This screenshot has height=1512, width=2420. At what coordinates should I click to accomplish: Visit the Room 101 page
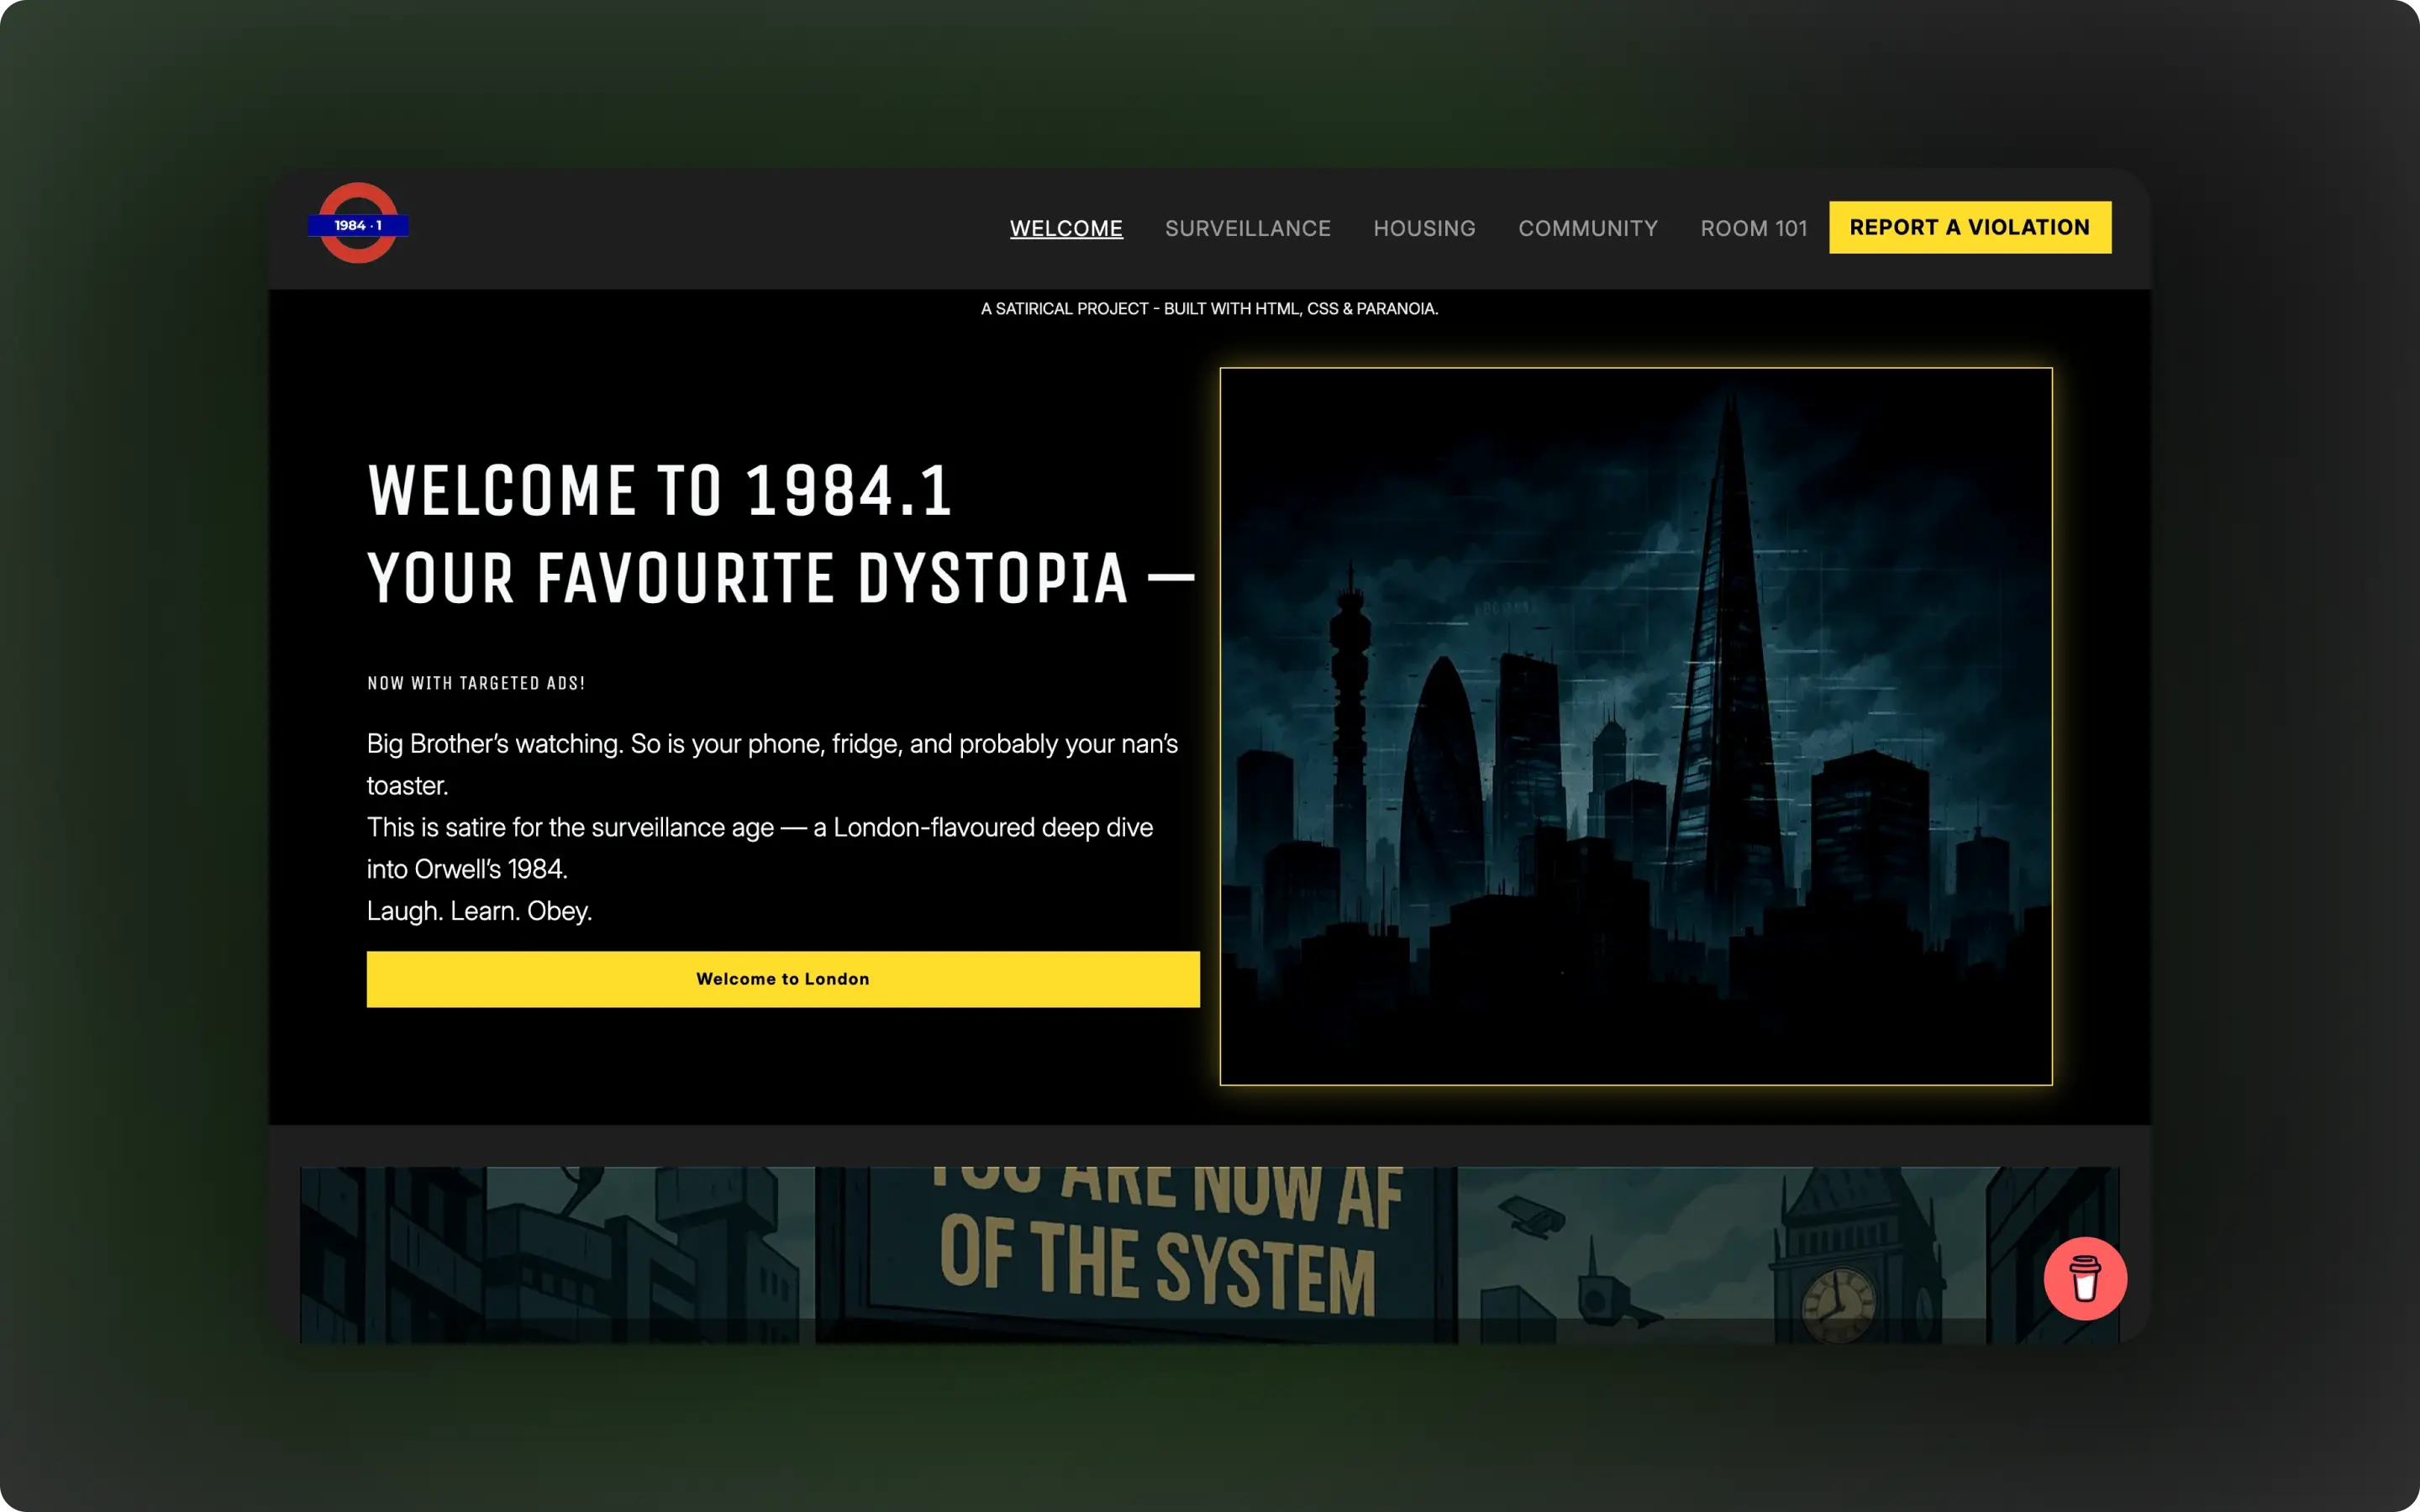1753,228
